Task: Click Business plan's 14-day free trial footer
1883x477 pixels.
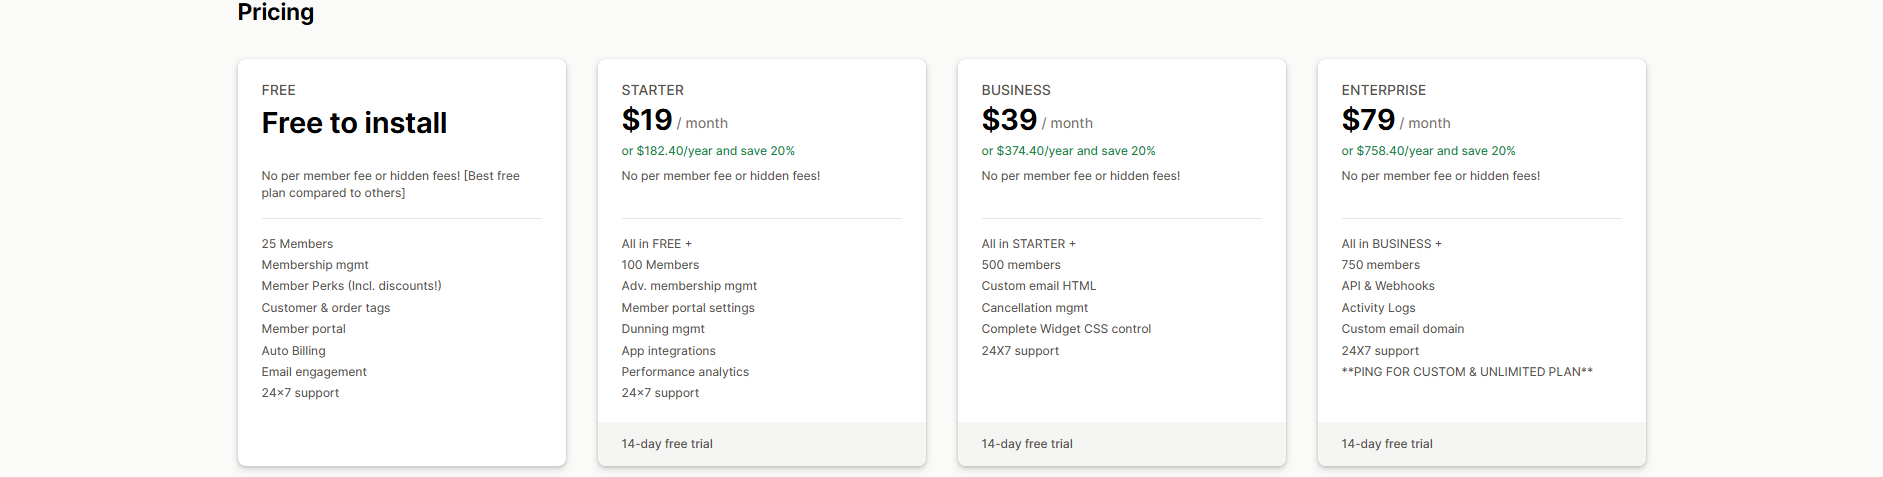Action: (1027, 444)
